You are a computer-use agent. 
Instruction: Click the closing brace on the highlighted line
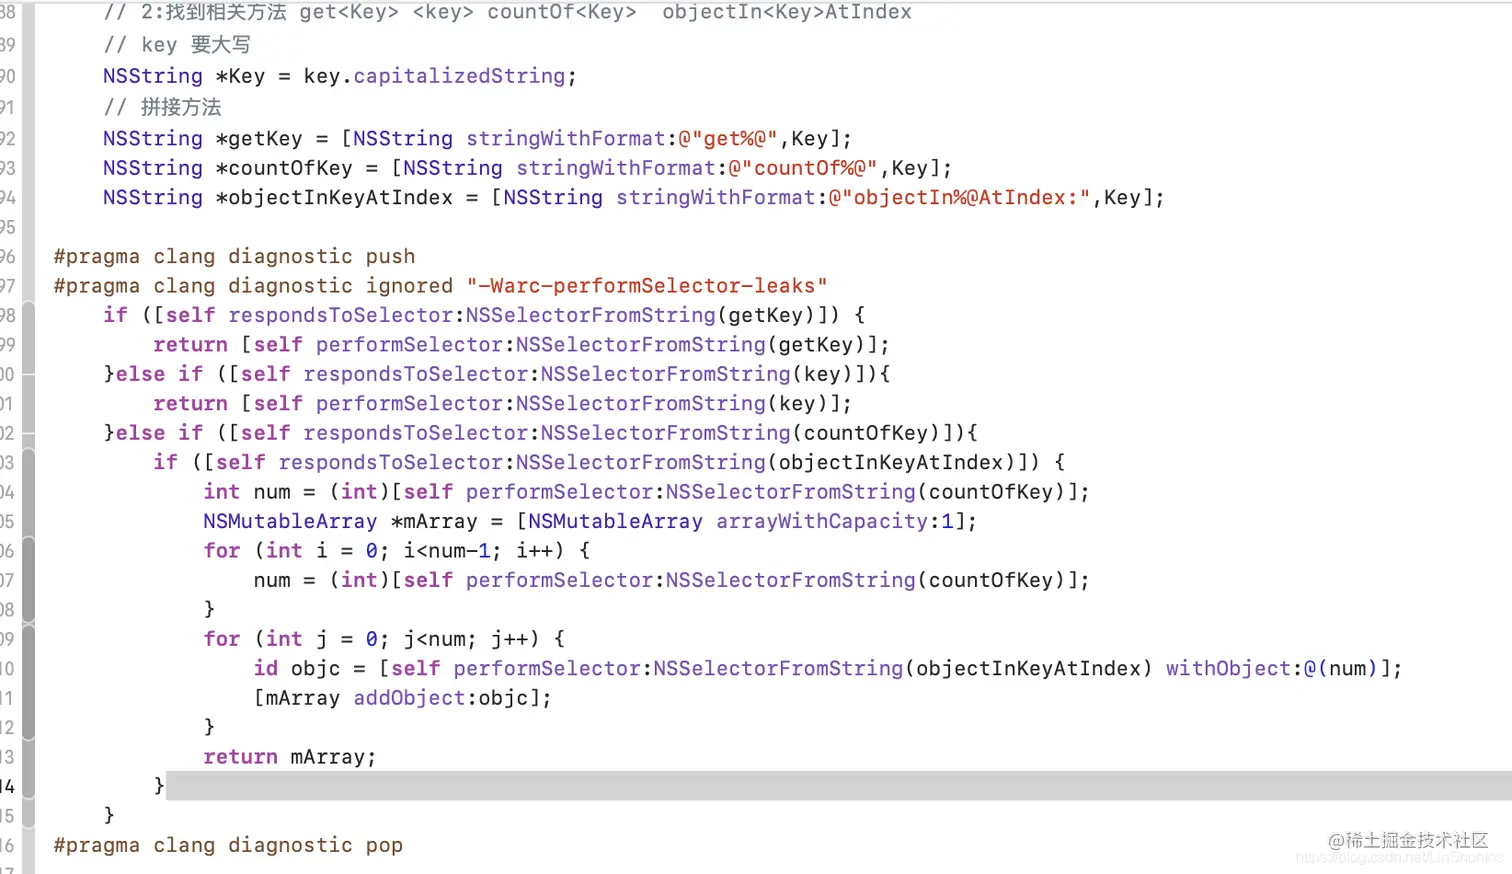(159, 786)
